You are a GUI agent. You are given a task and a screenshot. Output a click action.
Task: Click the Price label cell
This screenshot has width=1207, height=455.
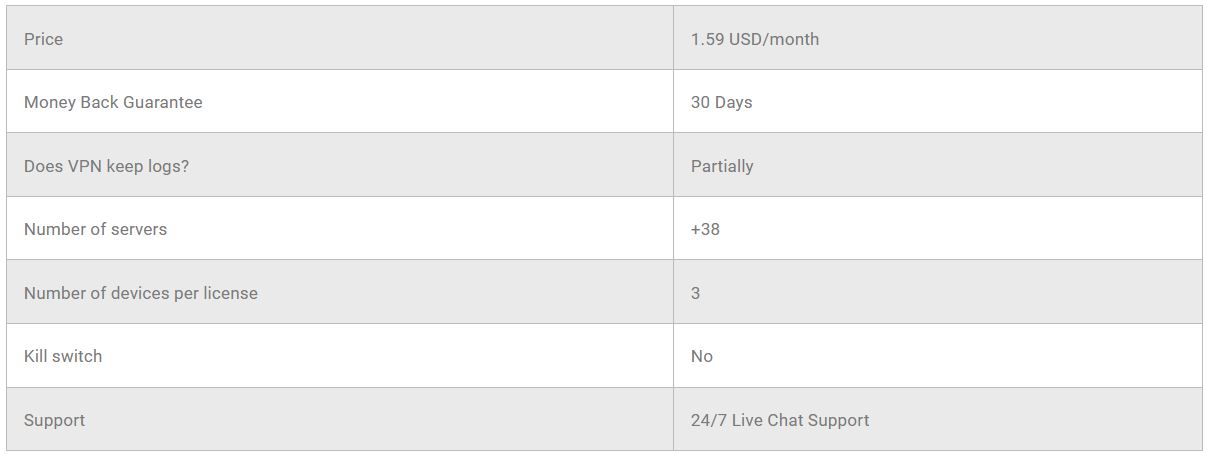44,39
